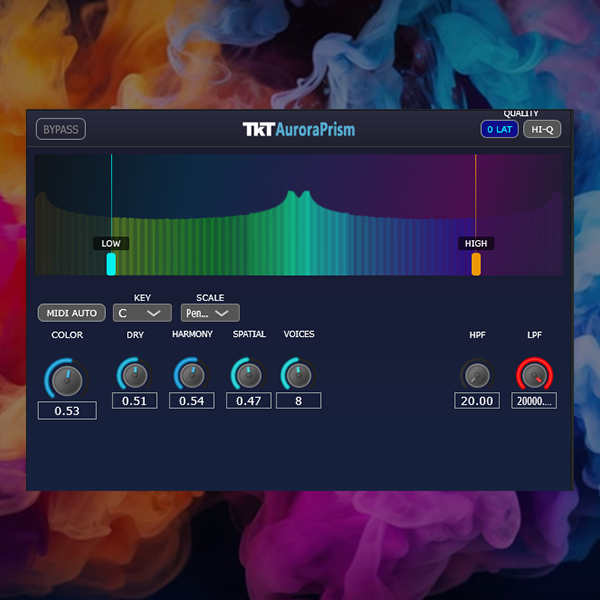Click the HIGH marker label
The height and width of the screenshot is (600, 600).
pyautogui.click(x=476, y=243)
